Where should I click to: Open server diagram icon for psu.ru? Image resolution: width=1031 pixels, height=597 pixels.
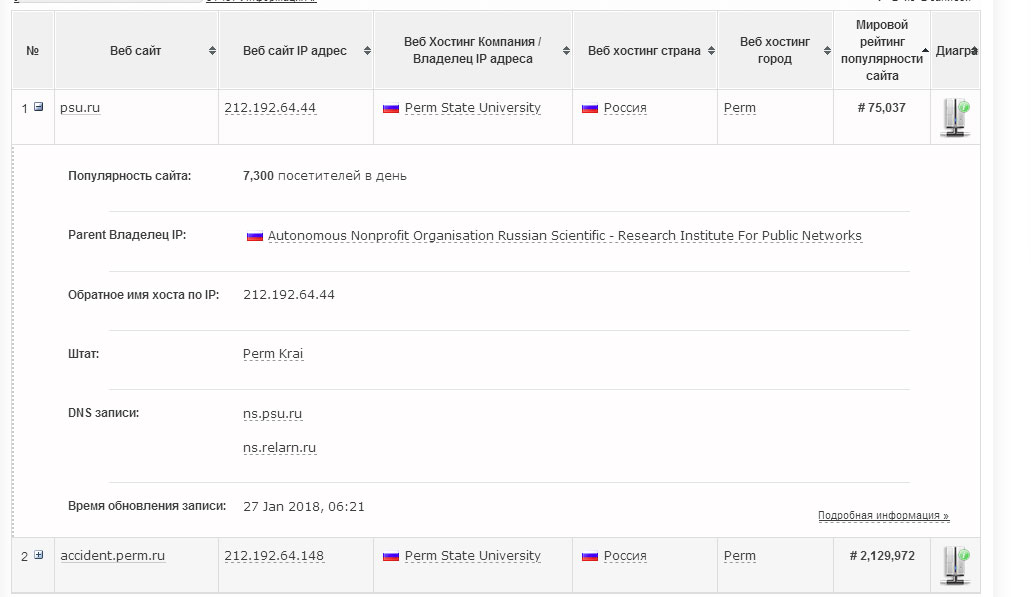pos(955,117)
